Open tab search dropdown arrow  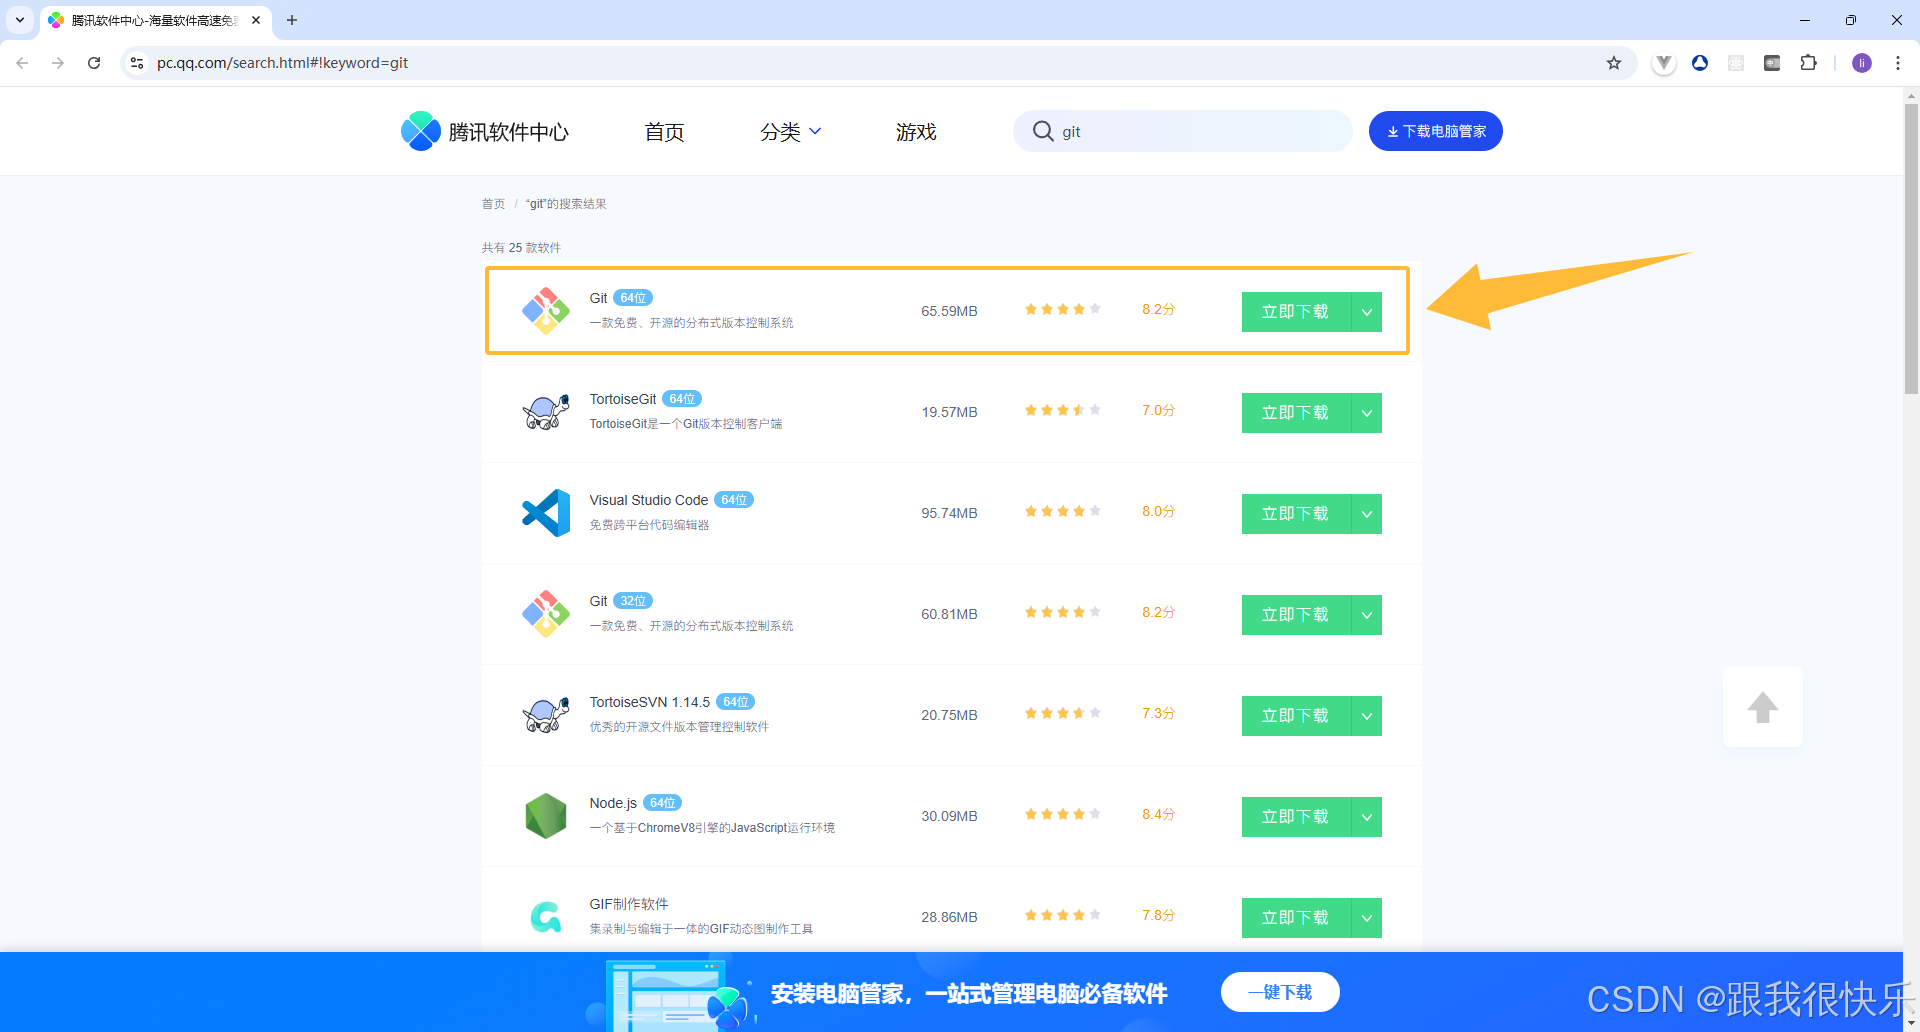pos(20,20)
